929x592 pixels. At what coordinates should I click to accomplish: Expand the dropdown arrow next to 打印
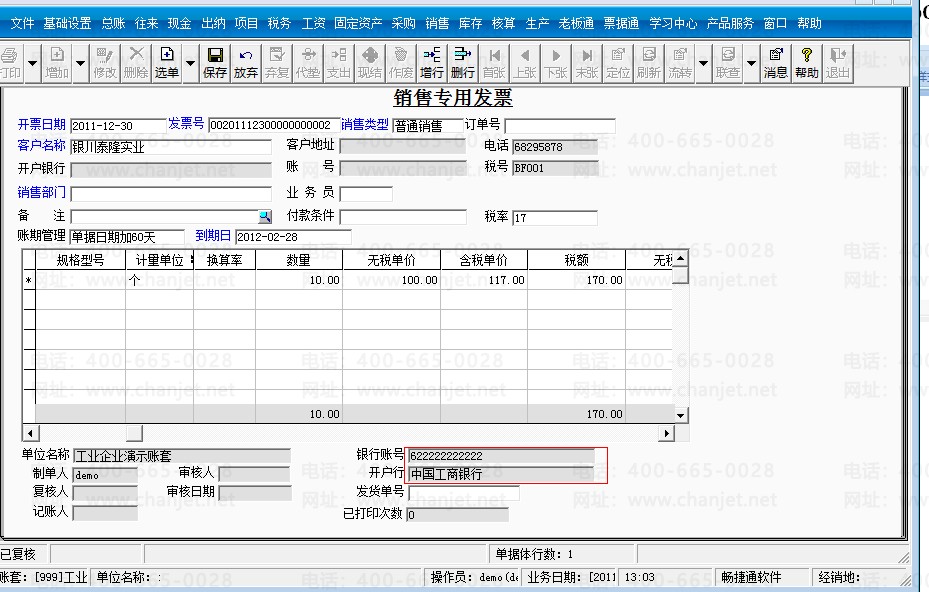pos(33,63)
